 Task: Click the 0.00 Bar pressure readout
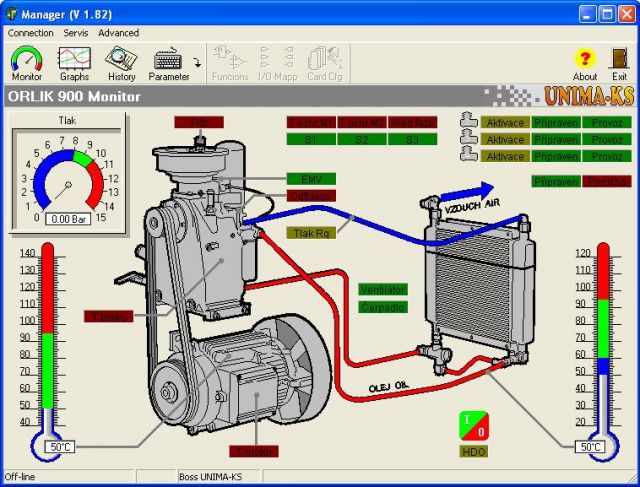click(x=68, y=219)
